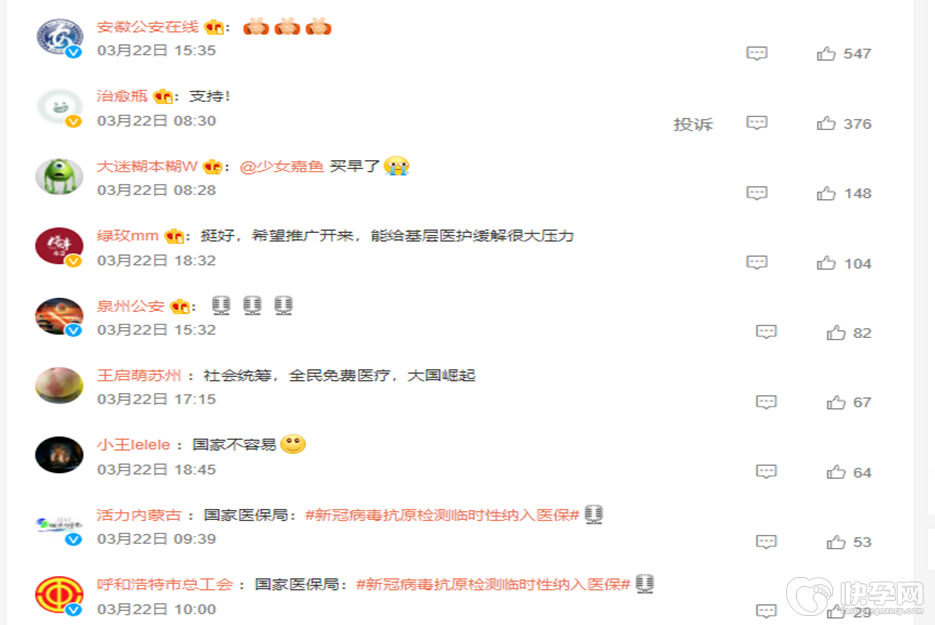Like 泉州公安's comment with 82 likes
Screen dimensions: 935x625
click(836, 333)
